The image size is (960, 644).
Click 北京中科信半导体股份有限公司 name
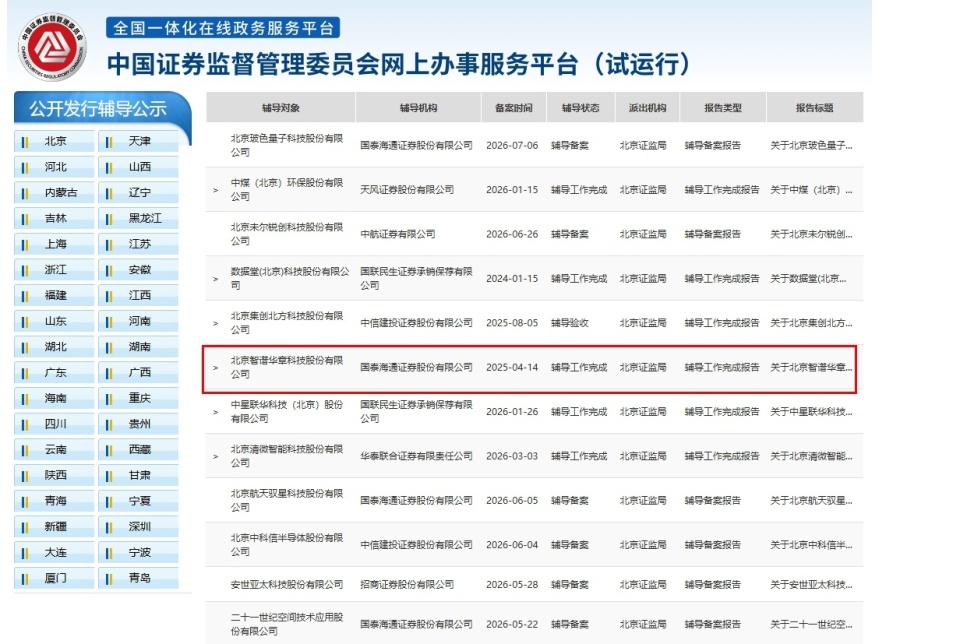tap(287, 545)
